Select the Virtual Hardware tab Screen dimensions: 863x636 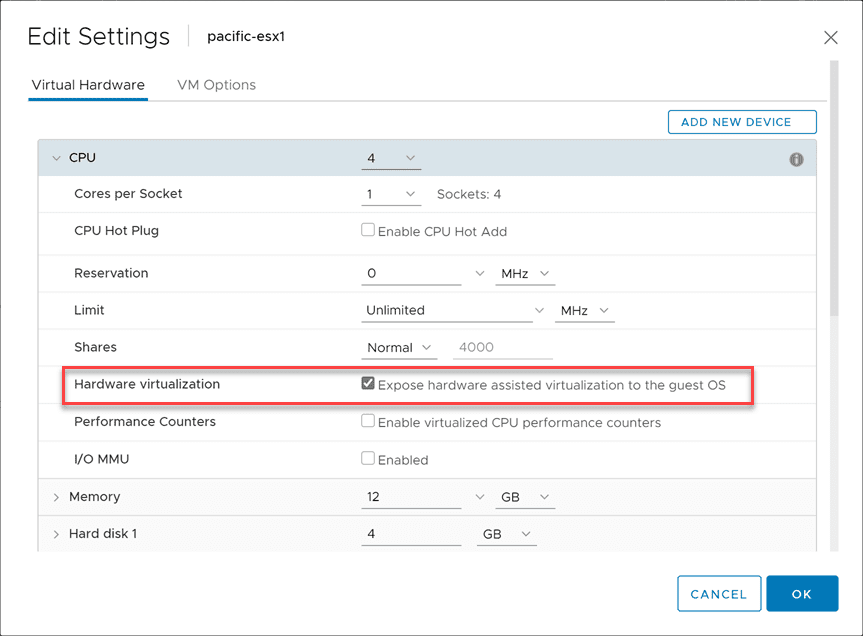point(88,85)
